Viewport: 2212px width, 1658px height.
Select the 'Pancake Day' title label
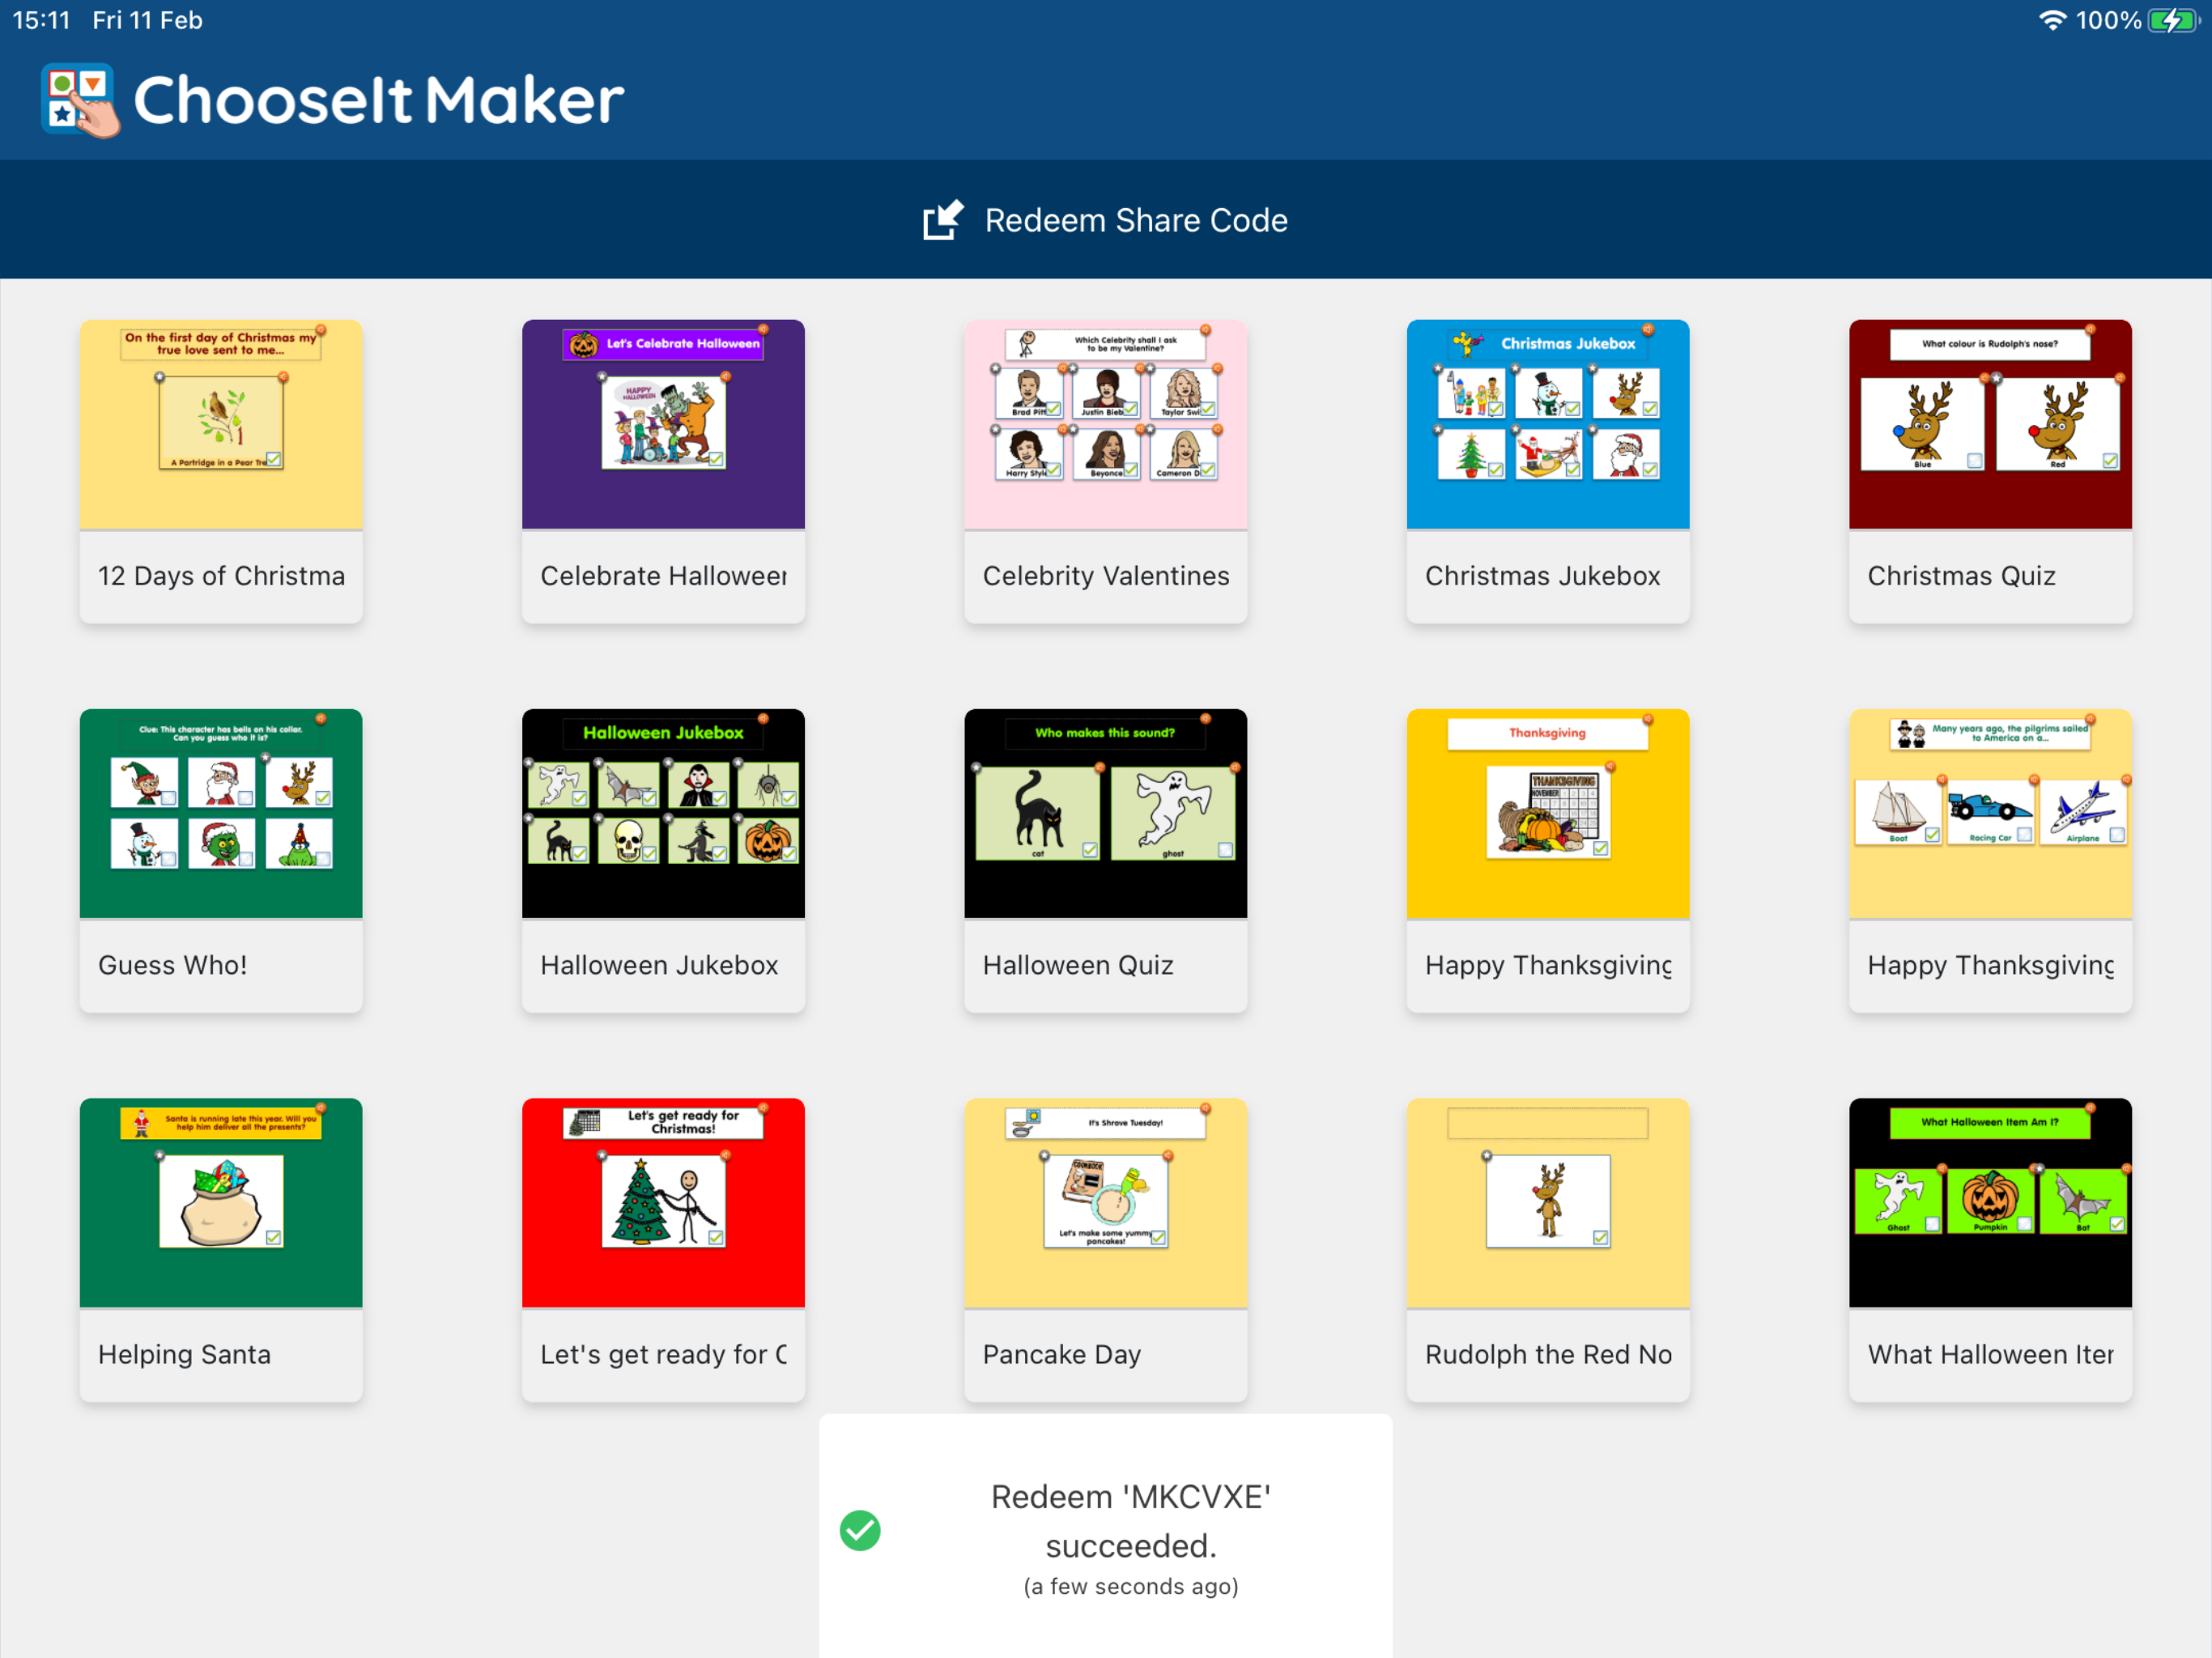tap(1061, 1354)
